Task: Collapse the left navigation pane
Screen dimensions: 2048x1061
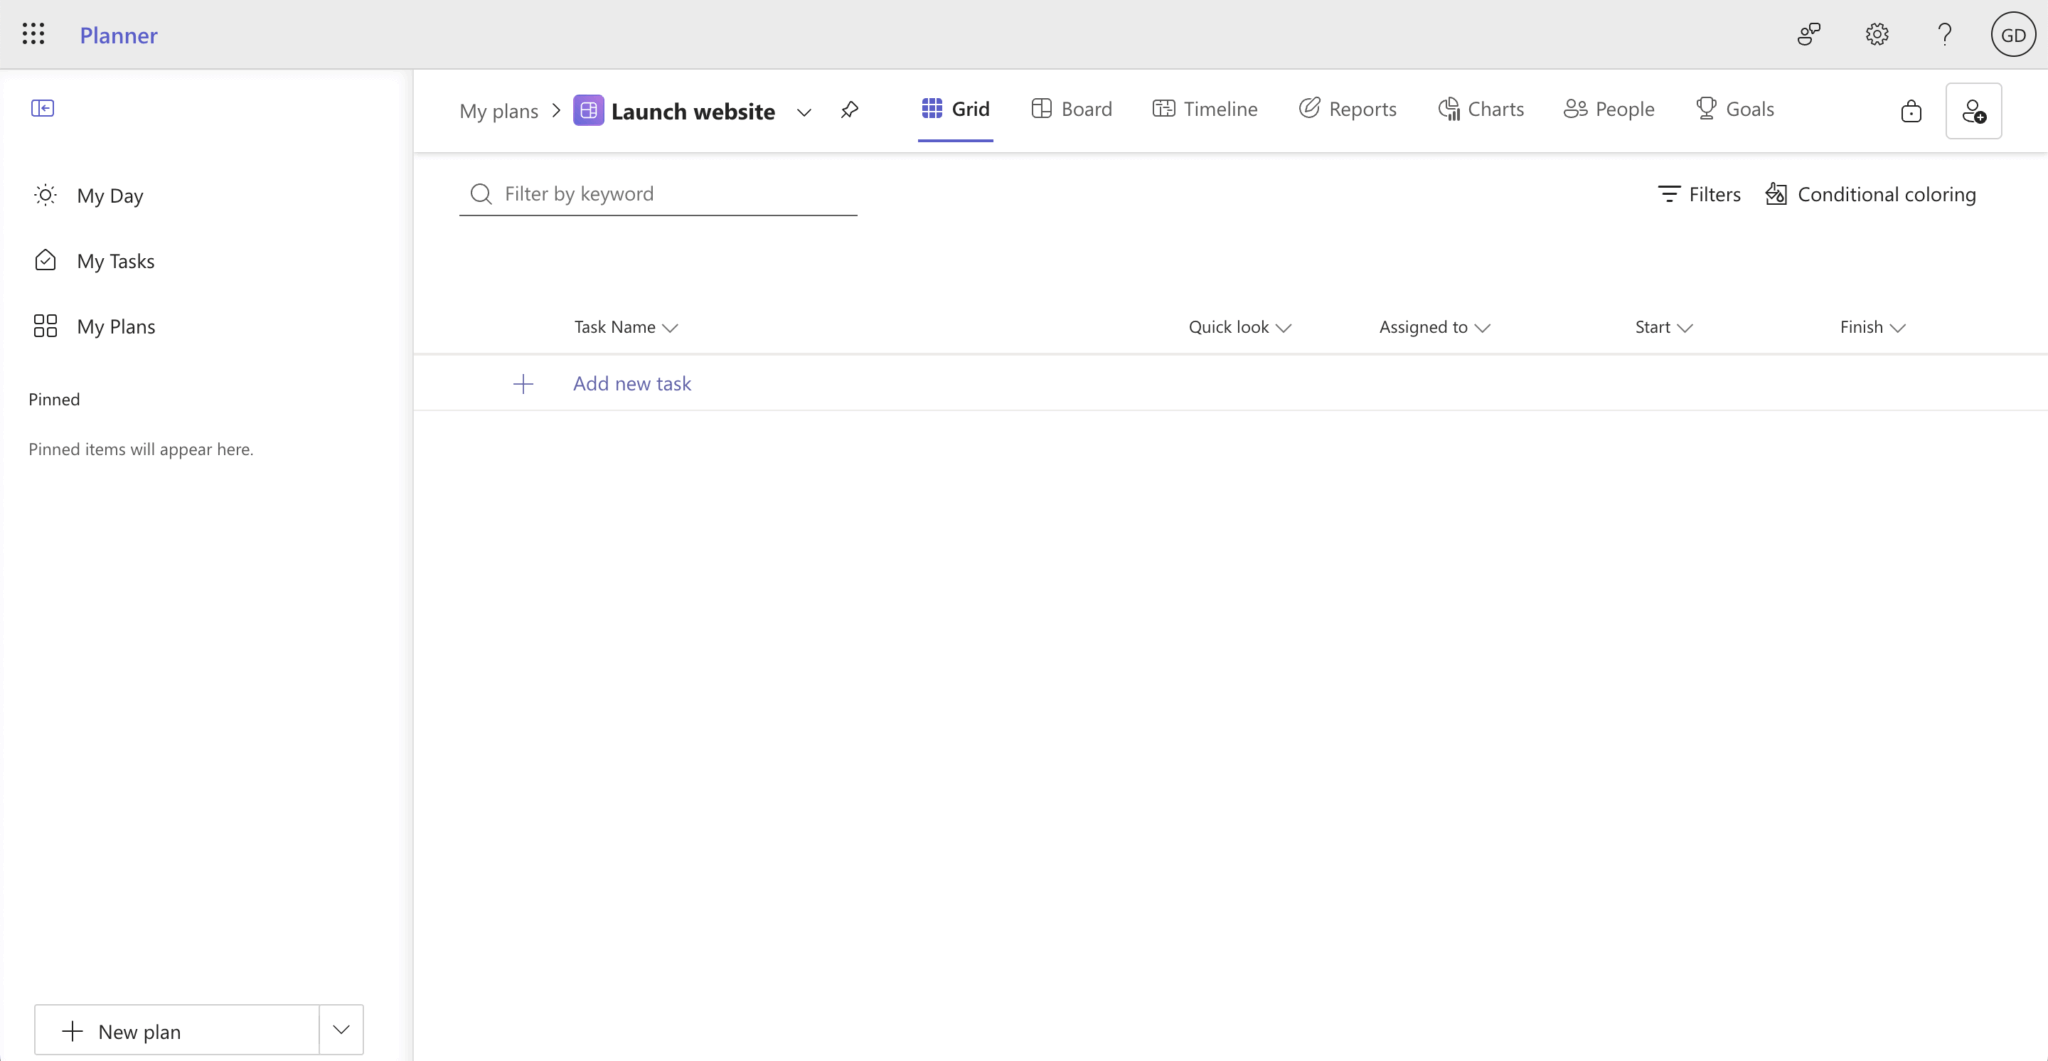Action: [42, 108]
